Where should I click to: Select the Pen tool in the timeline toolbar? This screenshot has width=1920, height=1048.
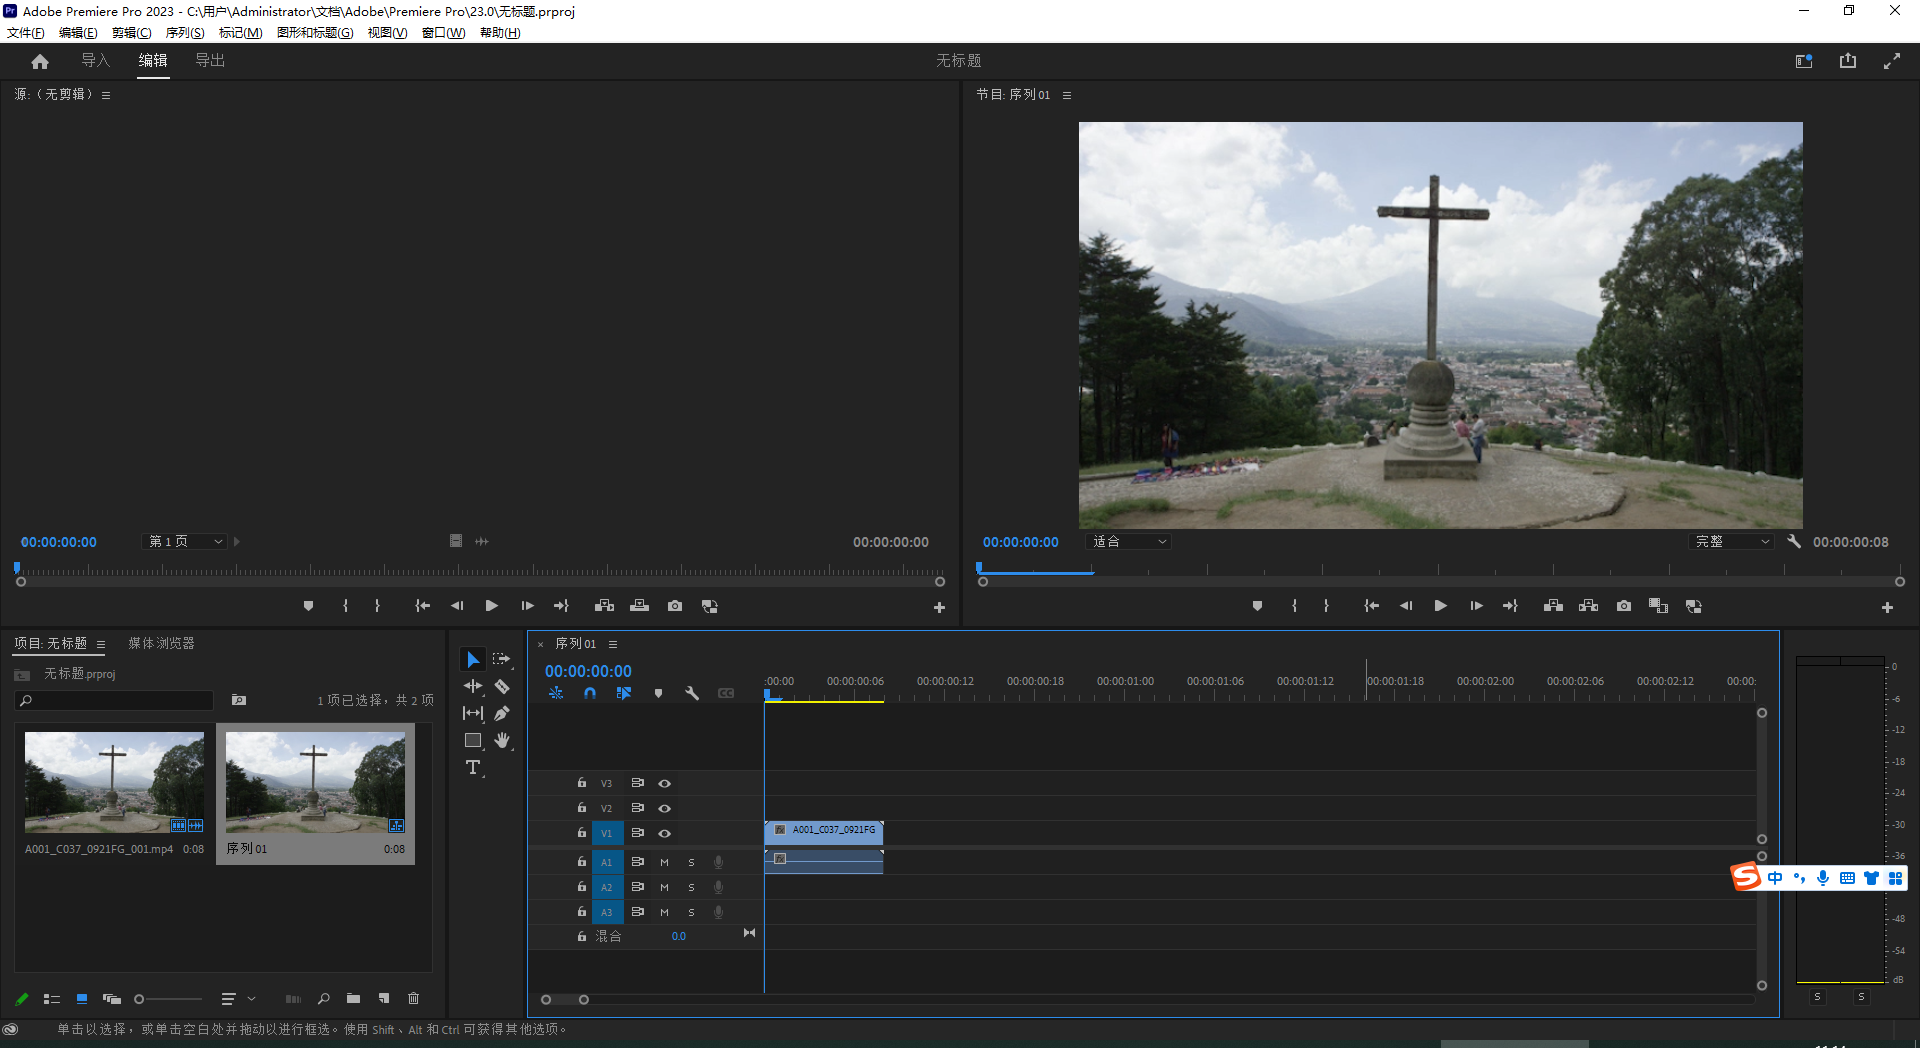coord(503,713)
